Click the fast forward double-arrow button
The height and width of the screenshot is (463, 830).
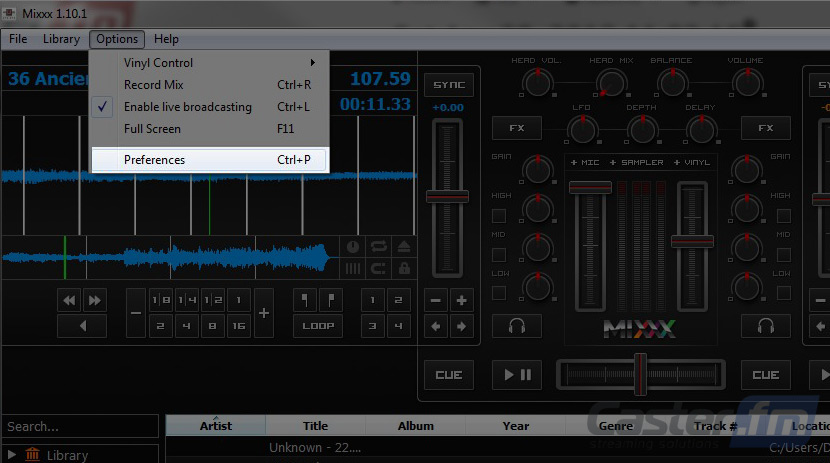click(95, 301)
